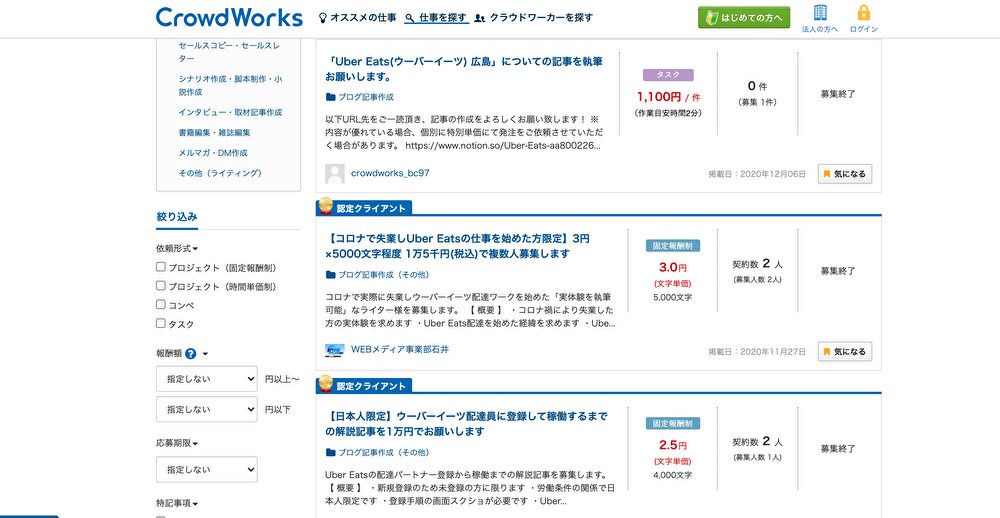The height and width of the screenshot is (518, 1000).
Task: Open the Uber Eats 広島 article job title
Action: tap(464, 69)
